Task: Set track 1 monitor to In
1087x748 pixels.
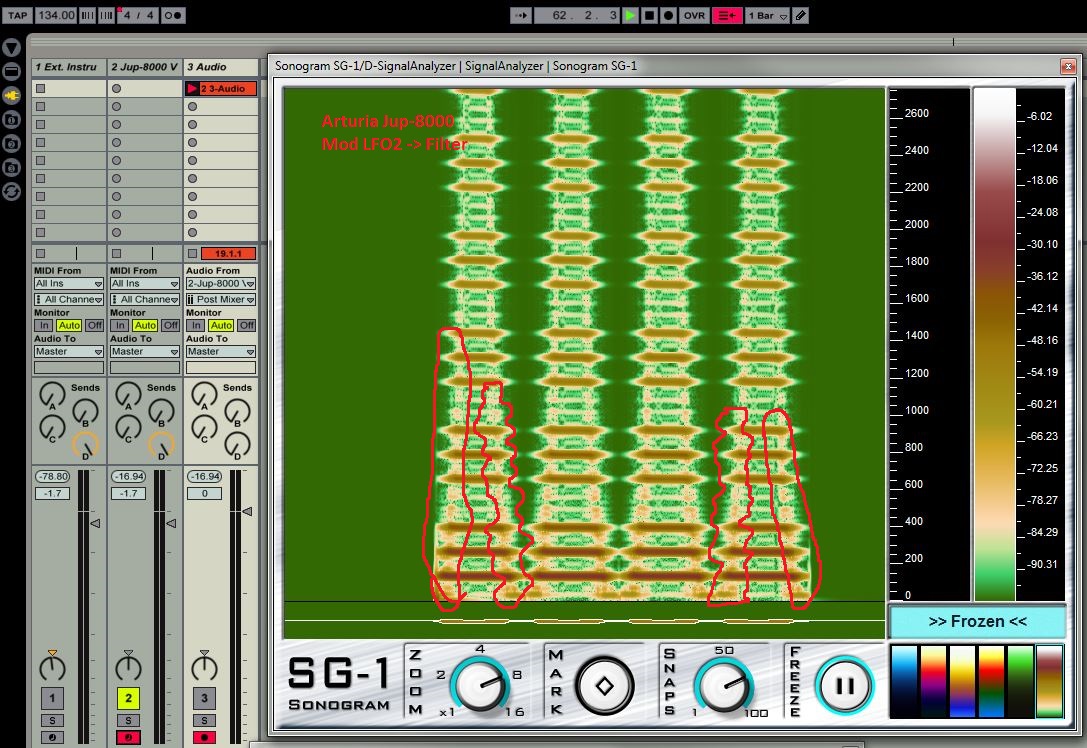Action: click(44, 325)
